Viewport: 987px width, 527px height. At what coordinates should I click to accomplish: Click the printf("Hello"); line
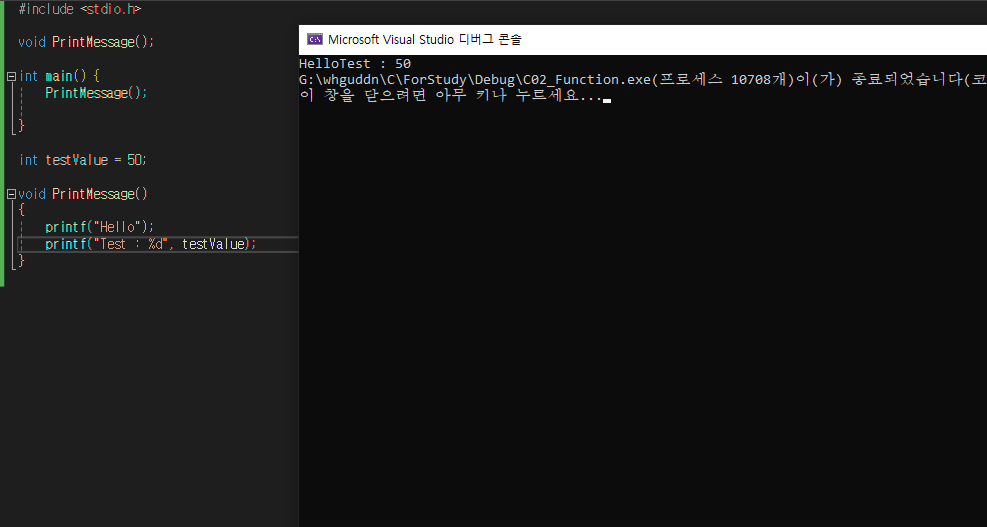coord(99,227)
